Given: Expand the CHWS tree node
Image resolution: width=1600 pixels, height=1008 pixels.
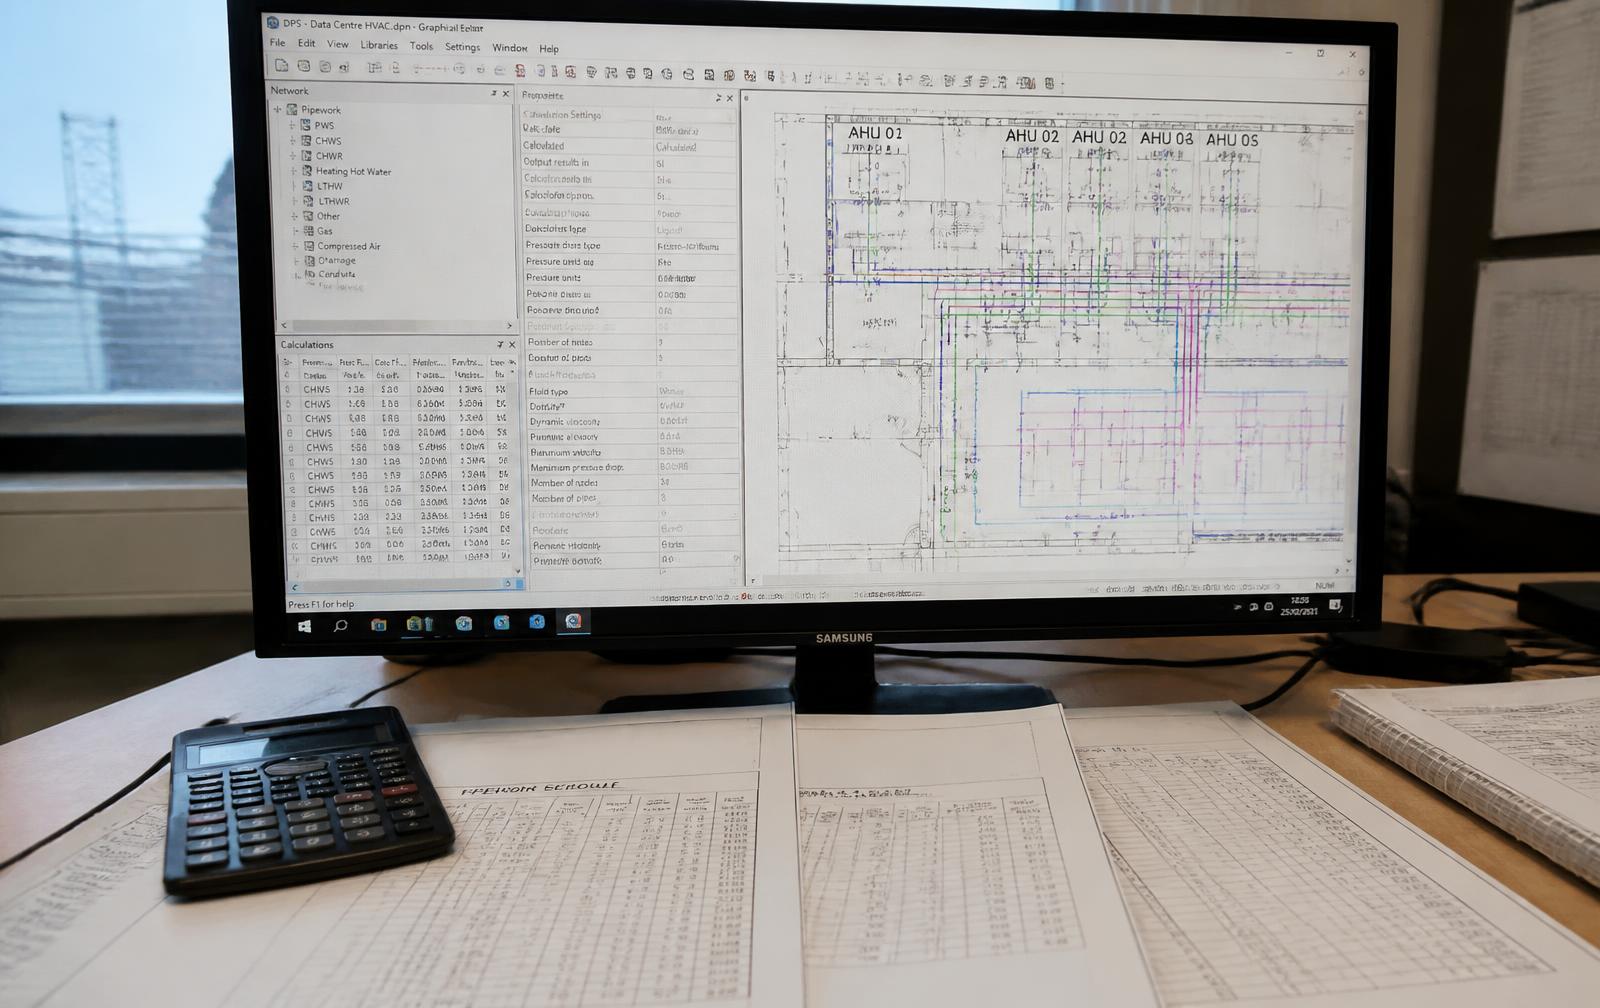Looking at the screenshot, I should coord(293,141).
